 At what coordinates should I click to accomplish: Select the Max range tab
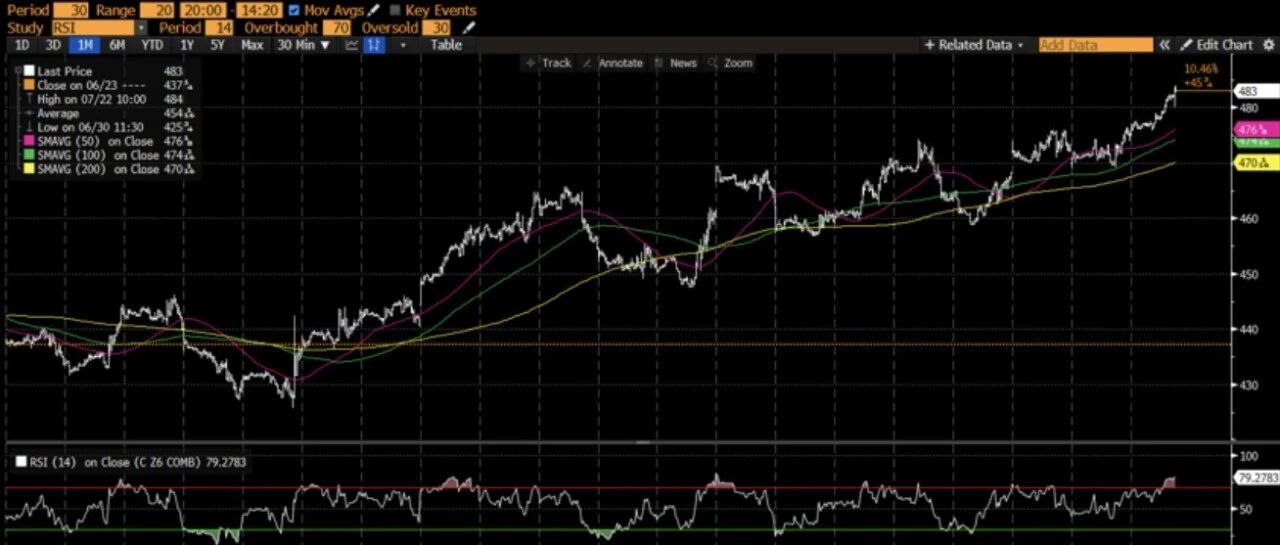pyautogui.click(x=252, y=45)
